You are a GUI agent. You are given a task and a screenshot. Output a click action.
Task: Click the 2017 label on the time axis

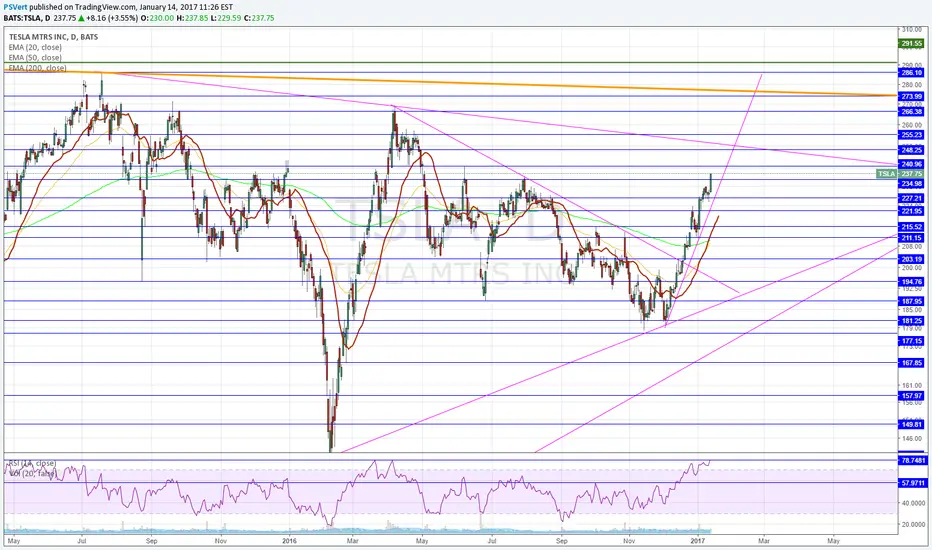click(x=698, y=541)
